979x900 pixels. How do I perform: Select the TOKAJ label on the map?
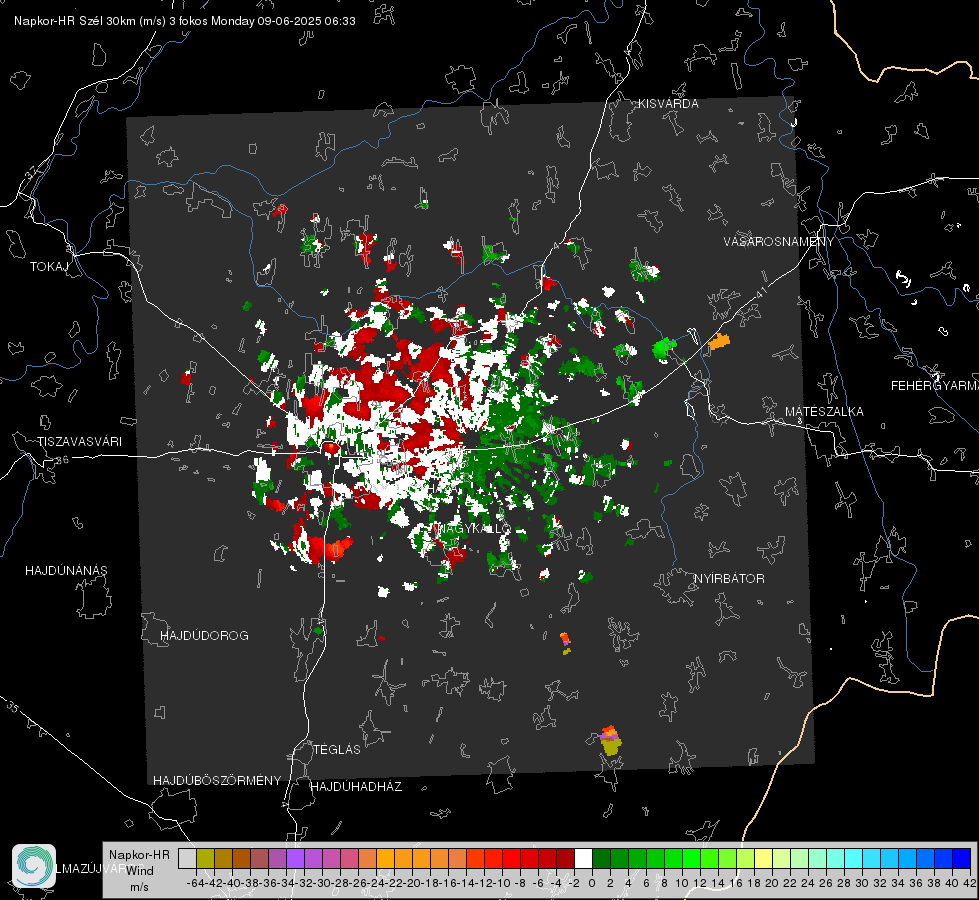(49, 267)
